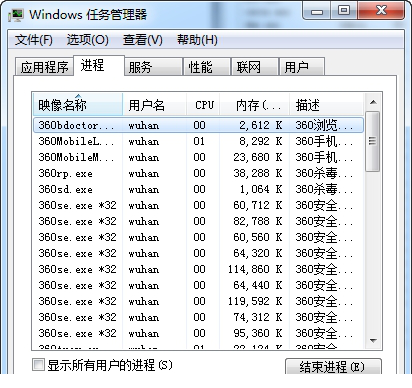412x388 pixels.
Task: Sort by 内存 column header
Action: point(255,105)
